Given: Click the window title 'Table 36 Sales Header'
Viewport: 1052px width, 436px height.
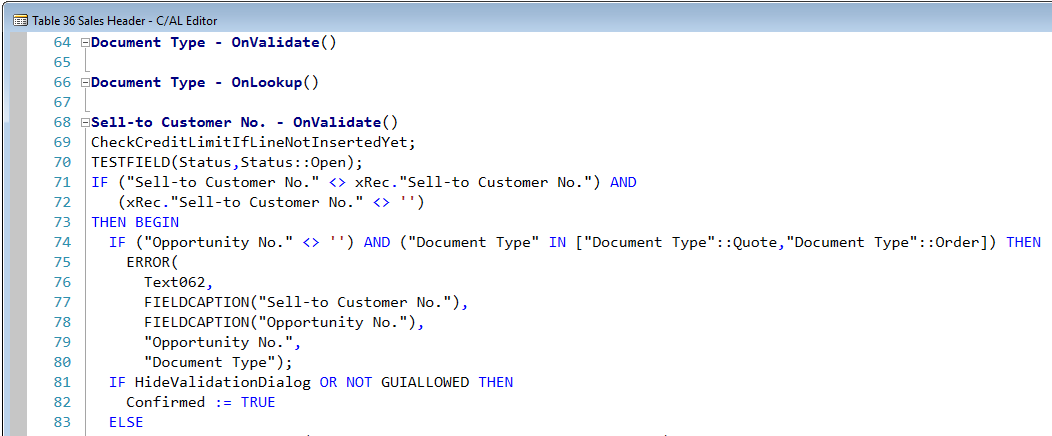Looking at the screenshot, I should [124, 20].
